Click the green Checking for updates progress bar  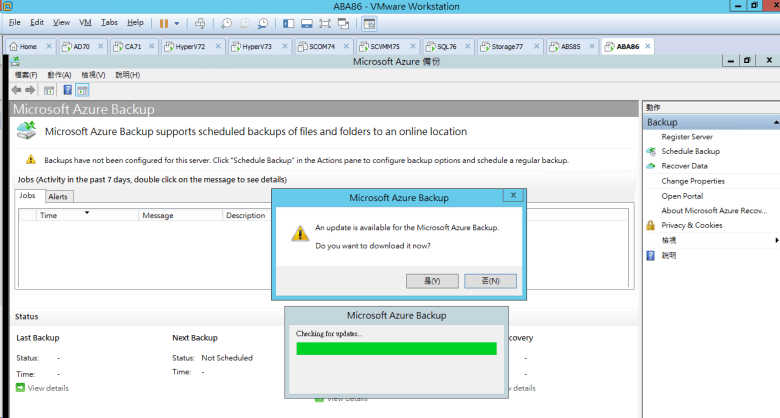tap(396, 348)
